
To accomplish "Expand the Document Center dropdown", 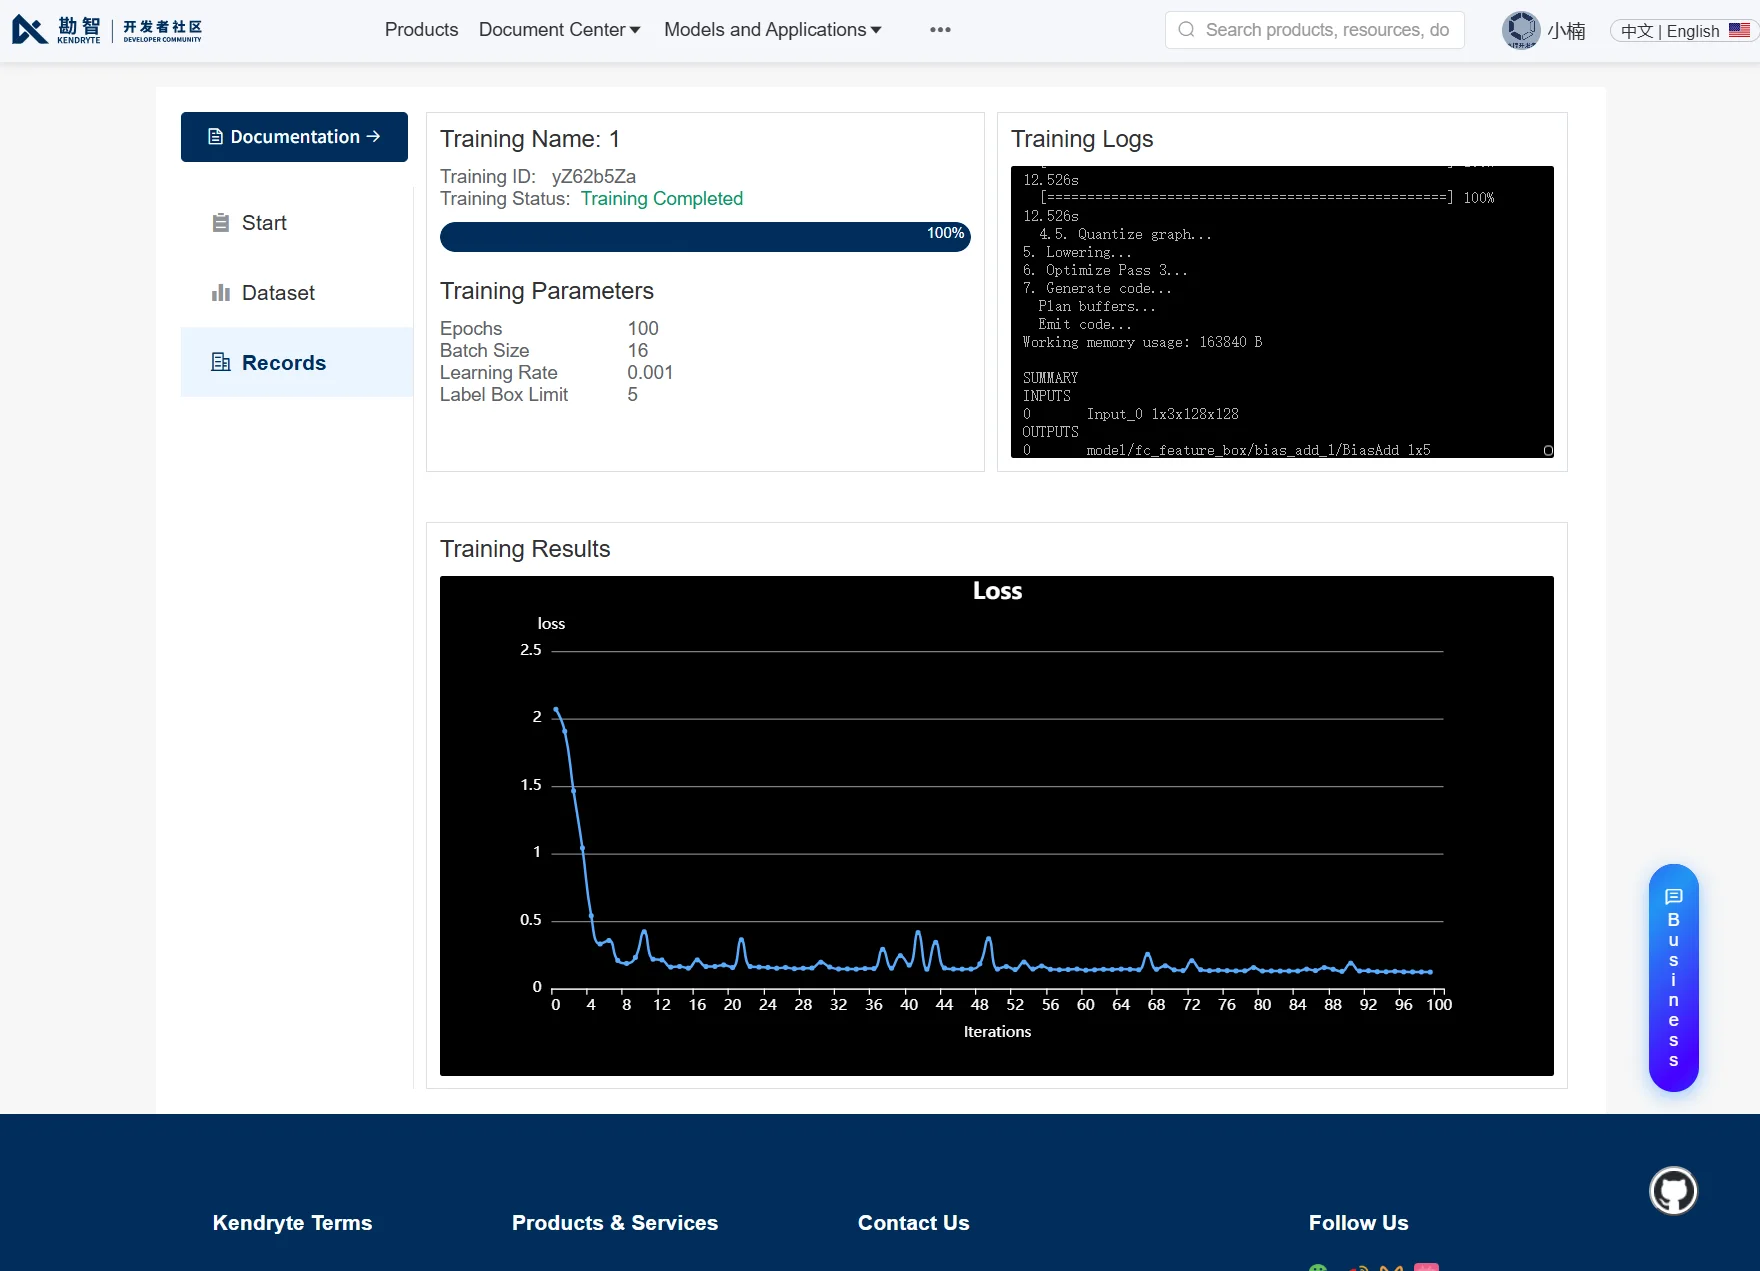I will [x=560, y=30].
